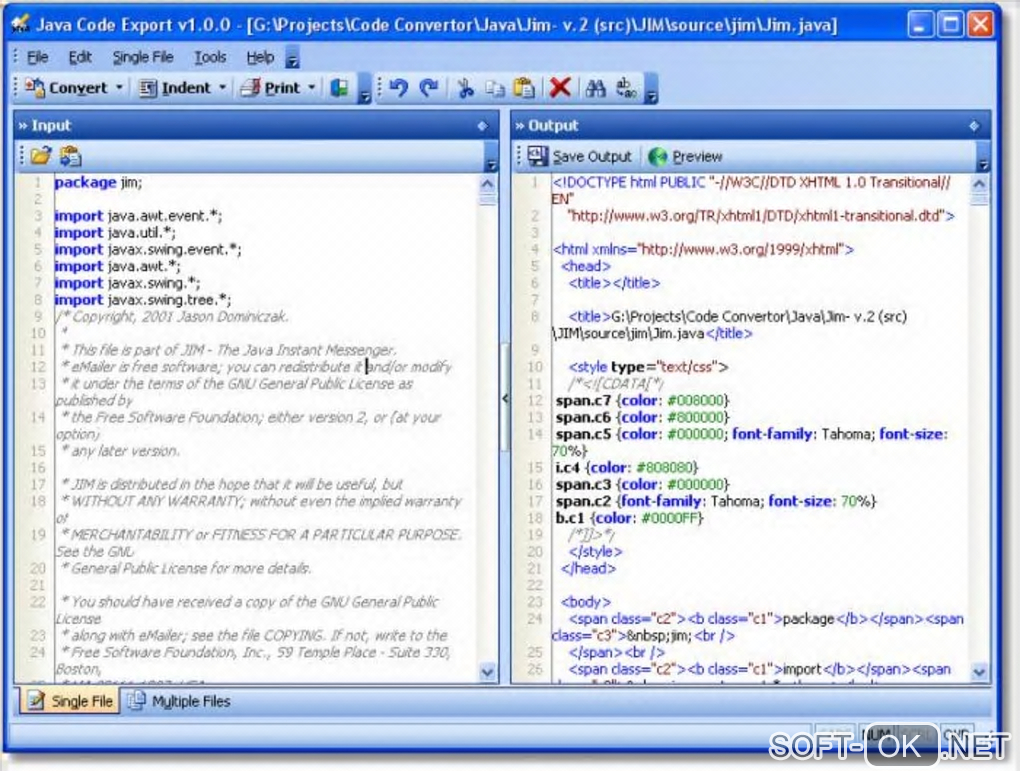Click Output line "i.c4 {color: #808080}"
Image resolution: width=1020 pixels, height=771 pixels.
626,468
